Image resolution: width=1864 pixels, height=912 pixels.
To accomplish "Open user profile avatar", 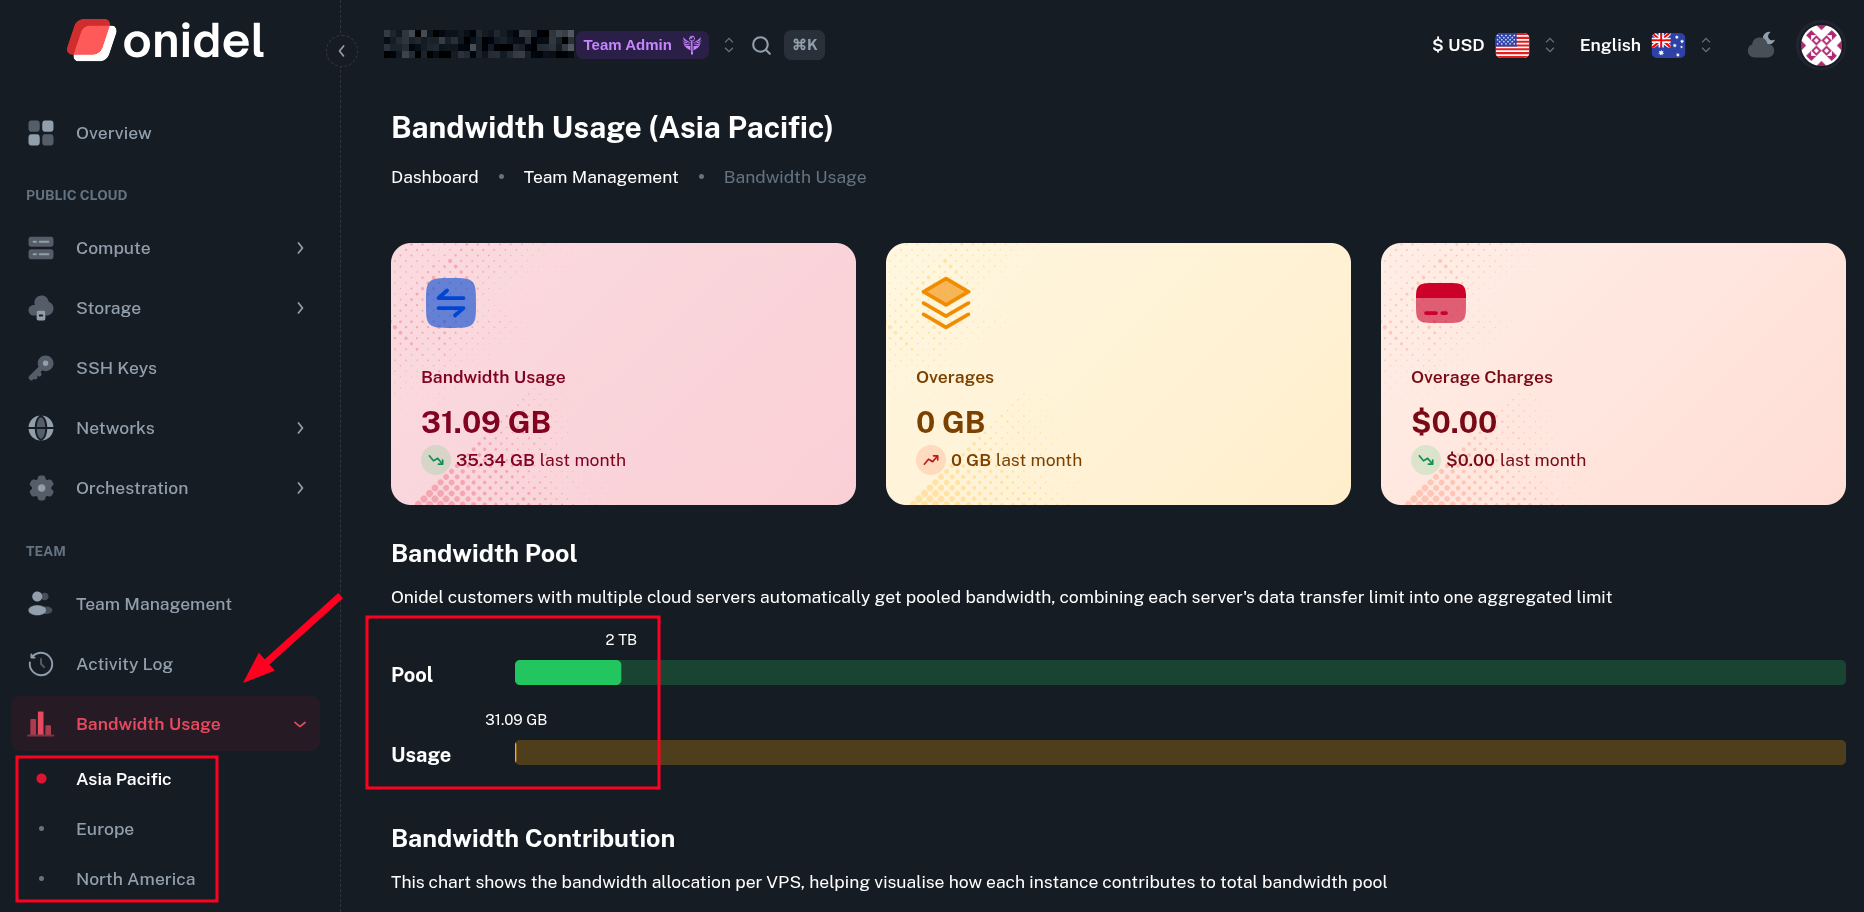I will coord(1821,45).
